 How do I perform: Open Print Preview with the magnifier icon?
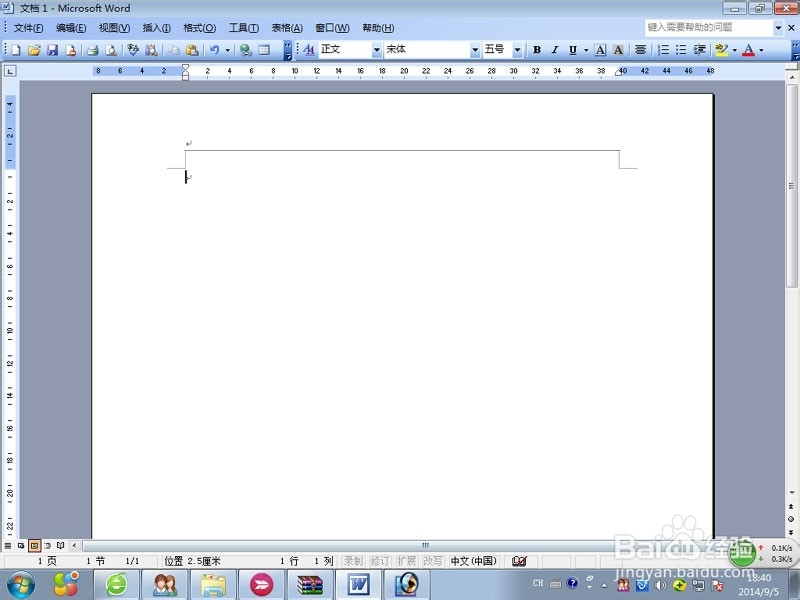click(111, 50)
